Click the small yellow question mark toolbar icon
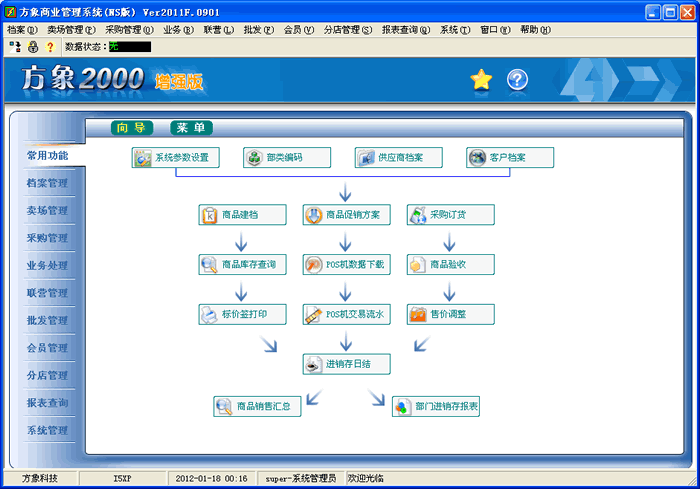700x489 pixels. pyautogui.click(x=50, y=47)
